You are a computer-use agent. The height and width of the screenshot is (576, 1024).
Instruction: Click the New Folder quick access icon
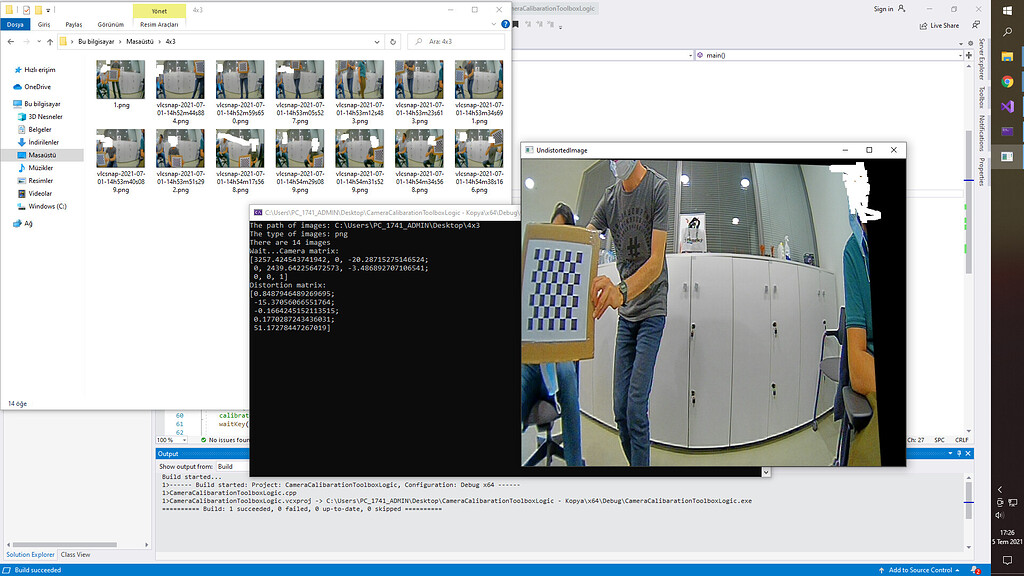coord(39,10)
